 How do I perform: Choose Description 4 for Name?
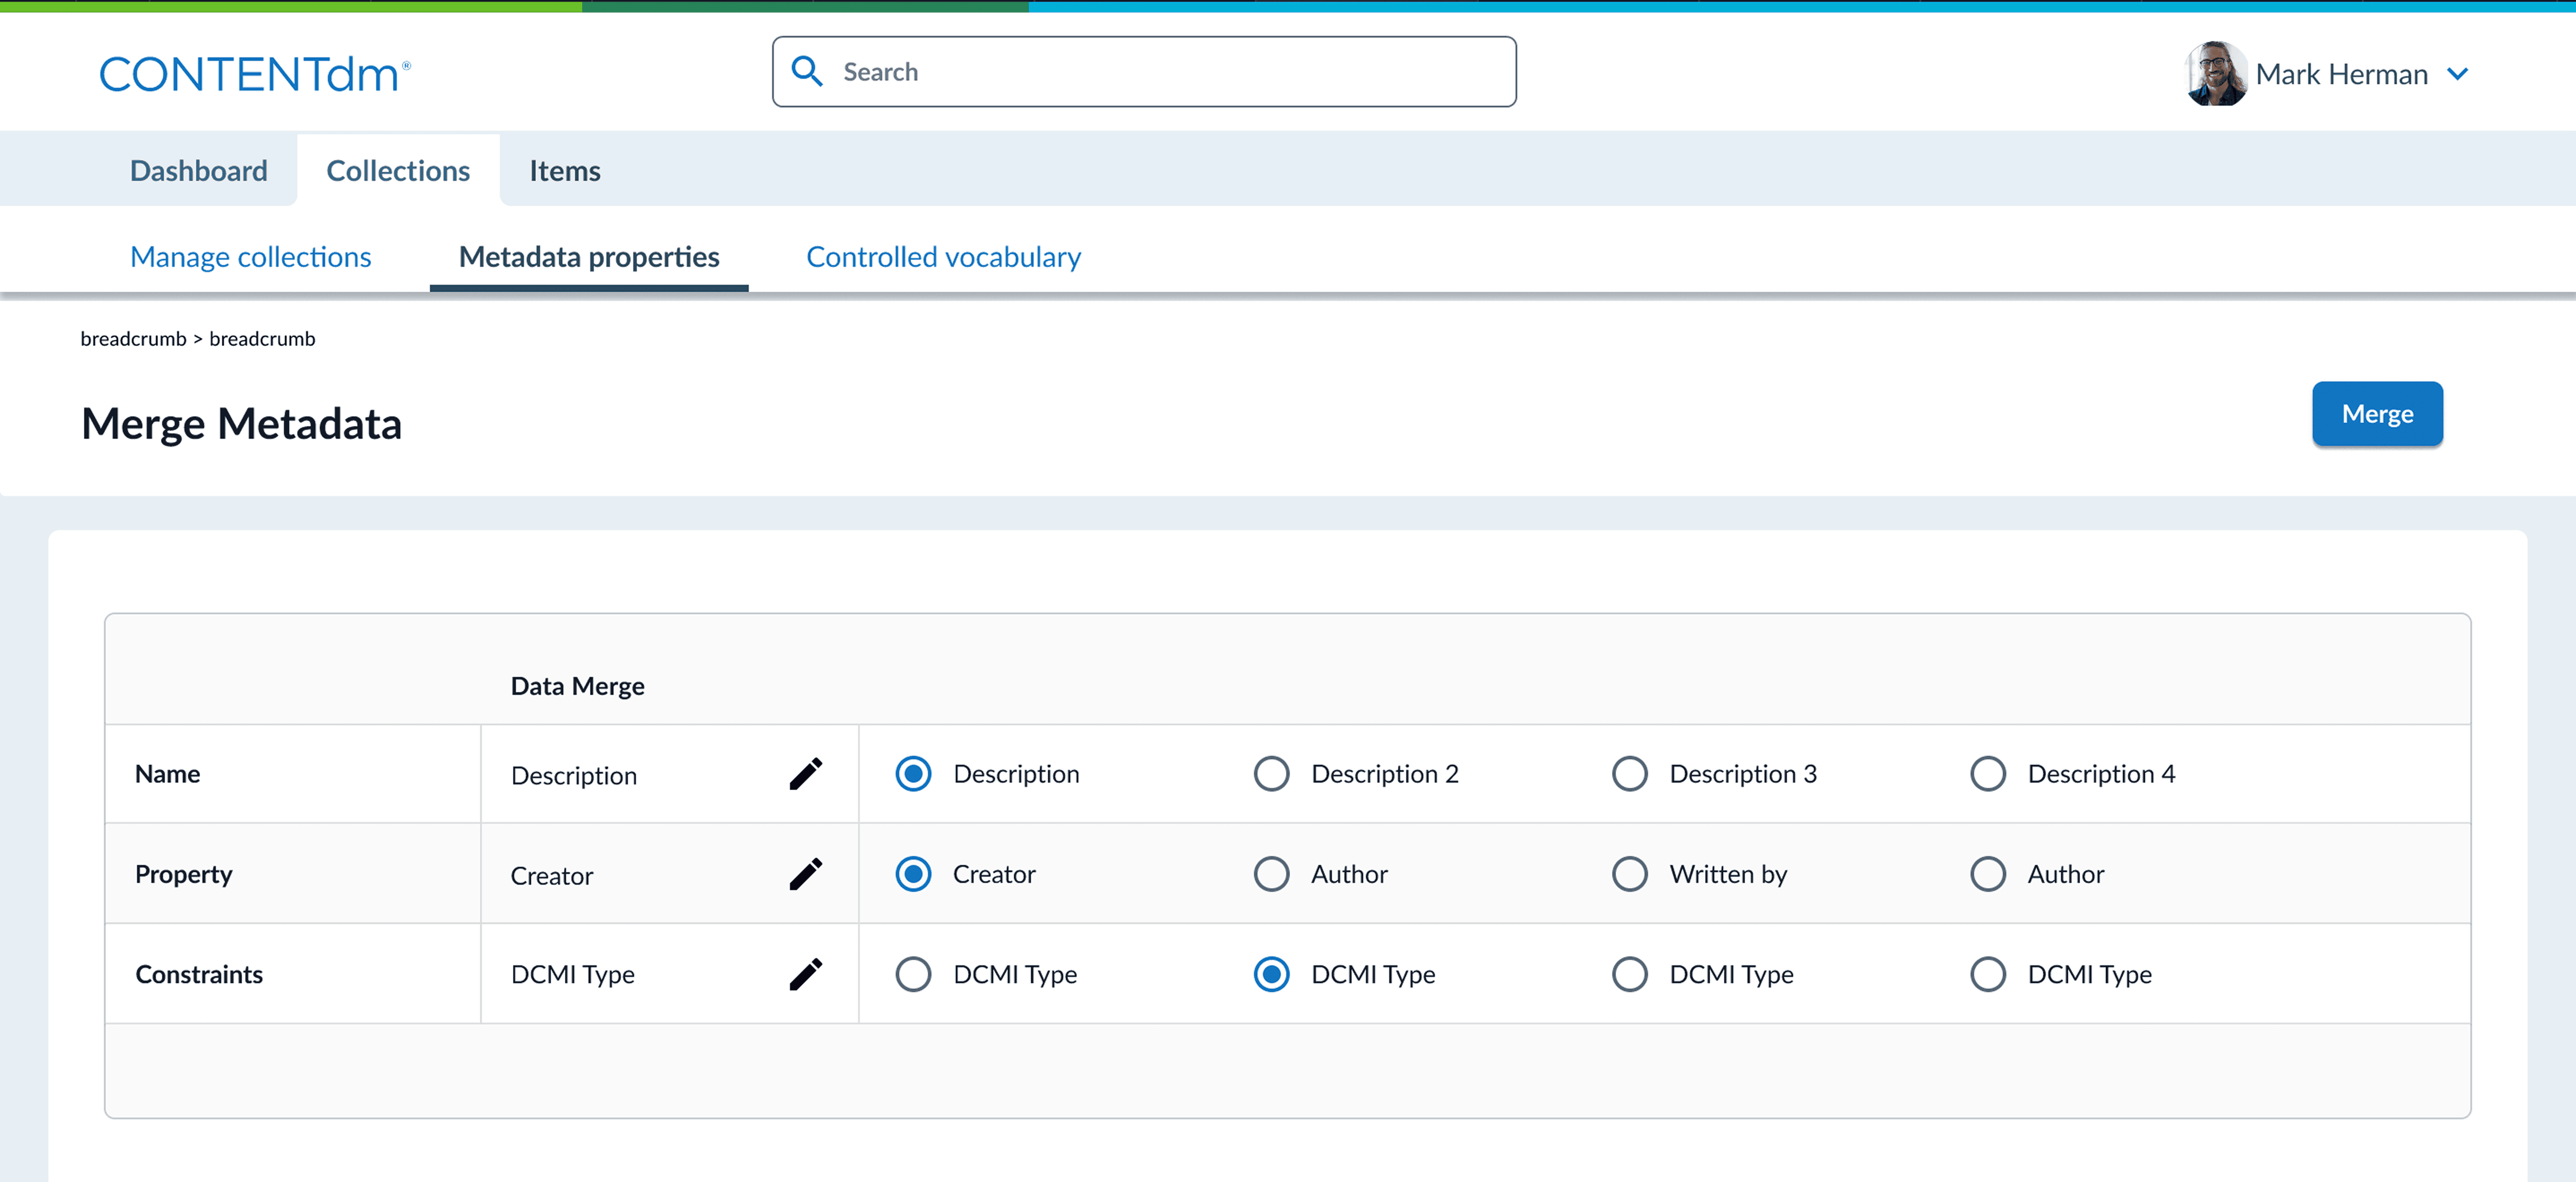click(x=1987, y=773)
